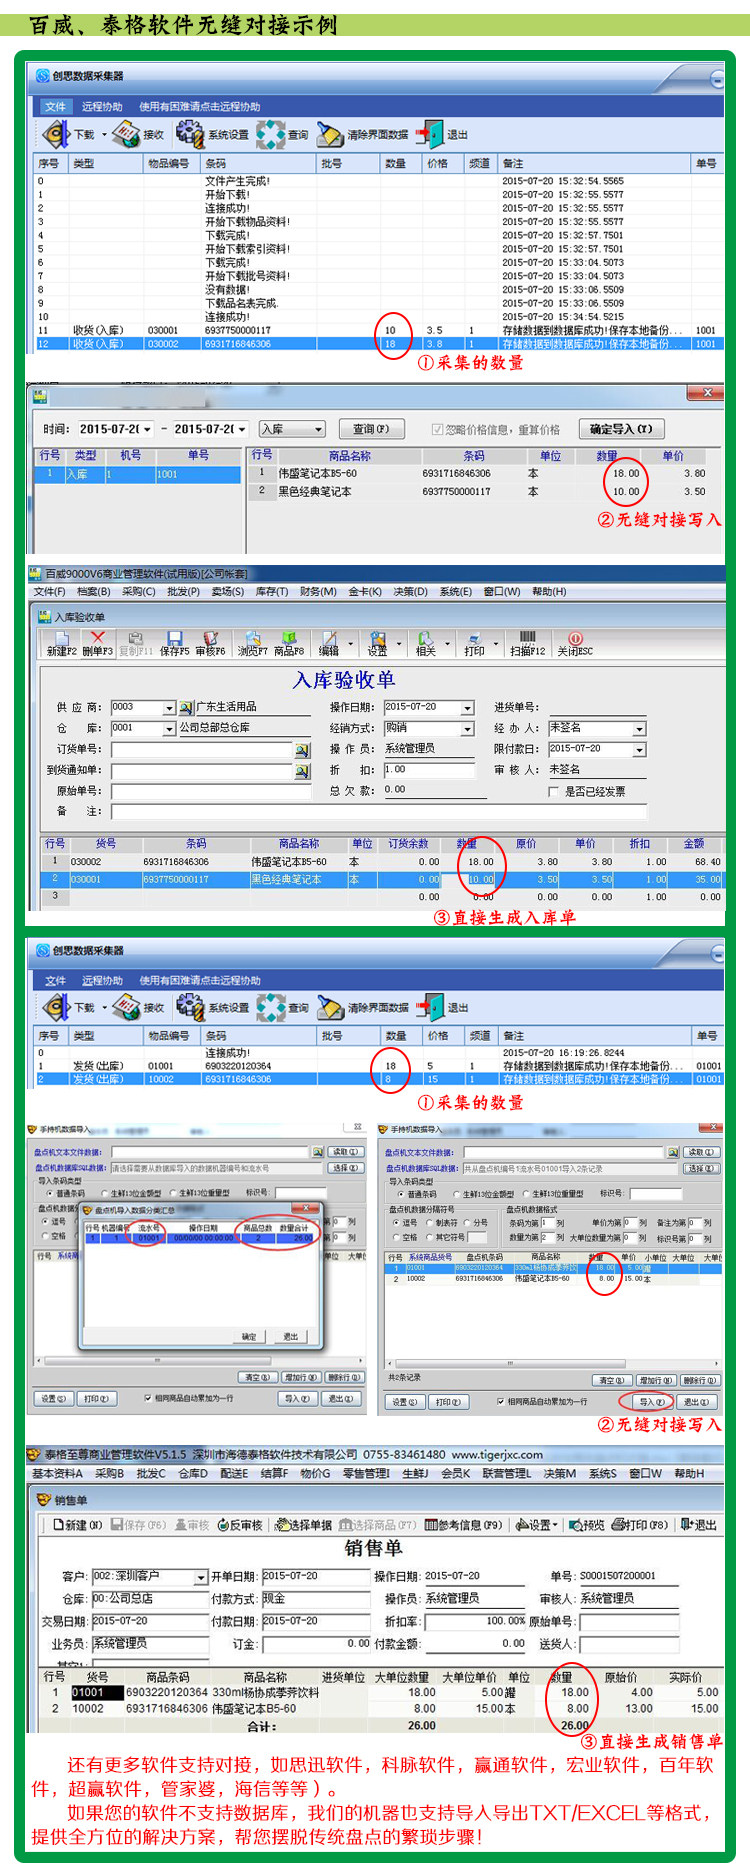Click 查询 query icon in top collector window
Viewport: 750px width, 1873px height.
pos(270,133)
